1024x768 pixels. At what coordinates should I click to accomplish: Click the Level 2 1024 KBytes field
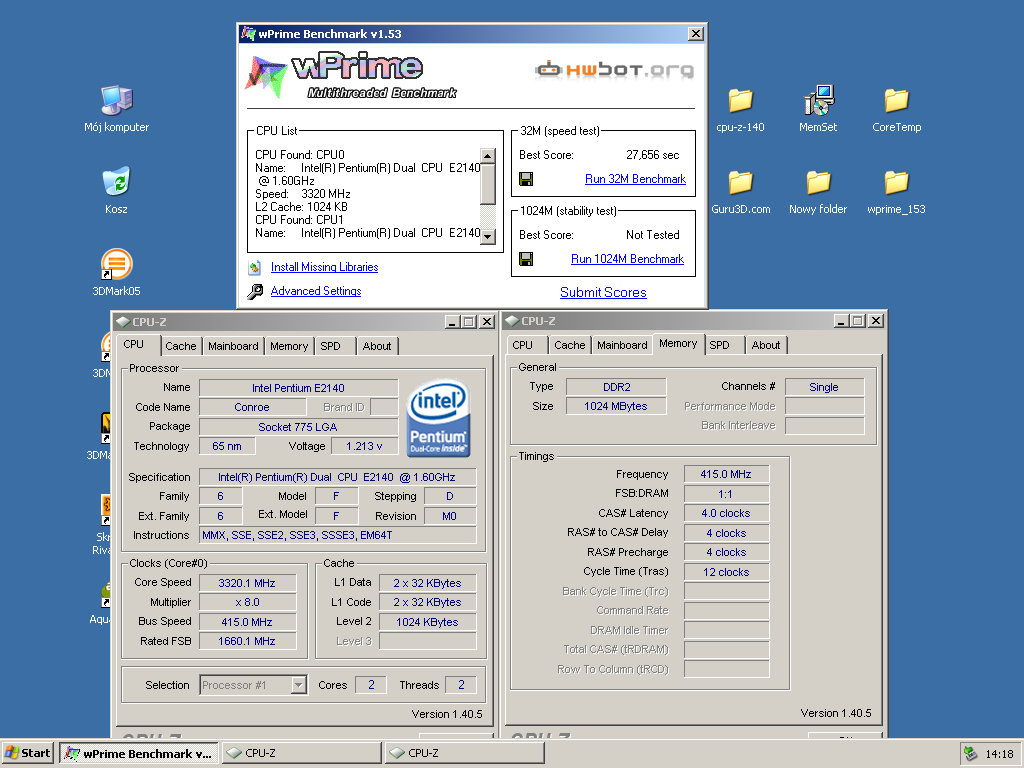click(x=427, y=622)
